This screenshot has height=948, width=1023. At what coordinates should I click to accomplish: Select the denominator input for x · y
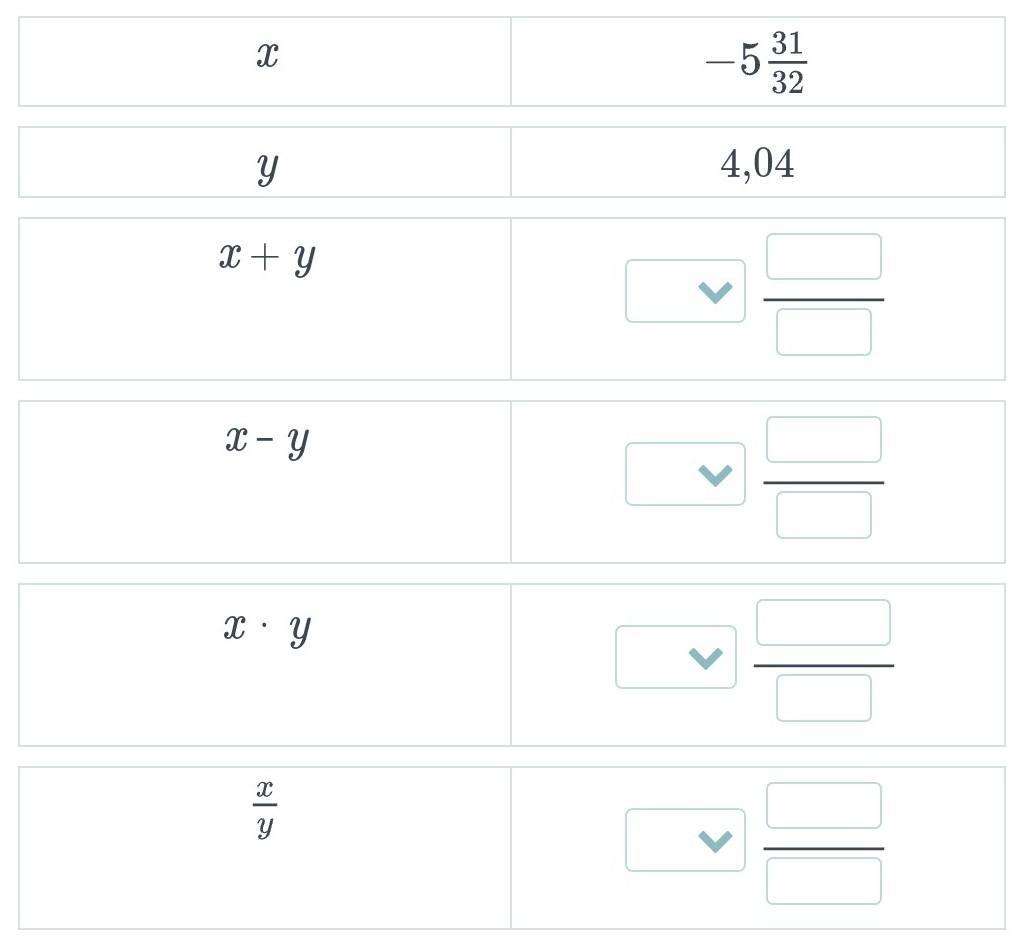click(x=823, y=698)
